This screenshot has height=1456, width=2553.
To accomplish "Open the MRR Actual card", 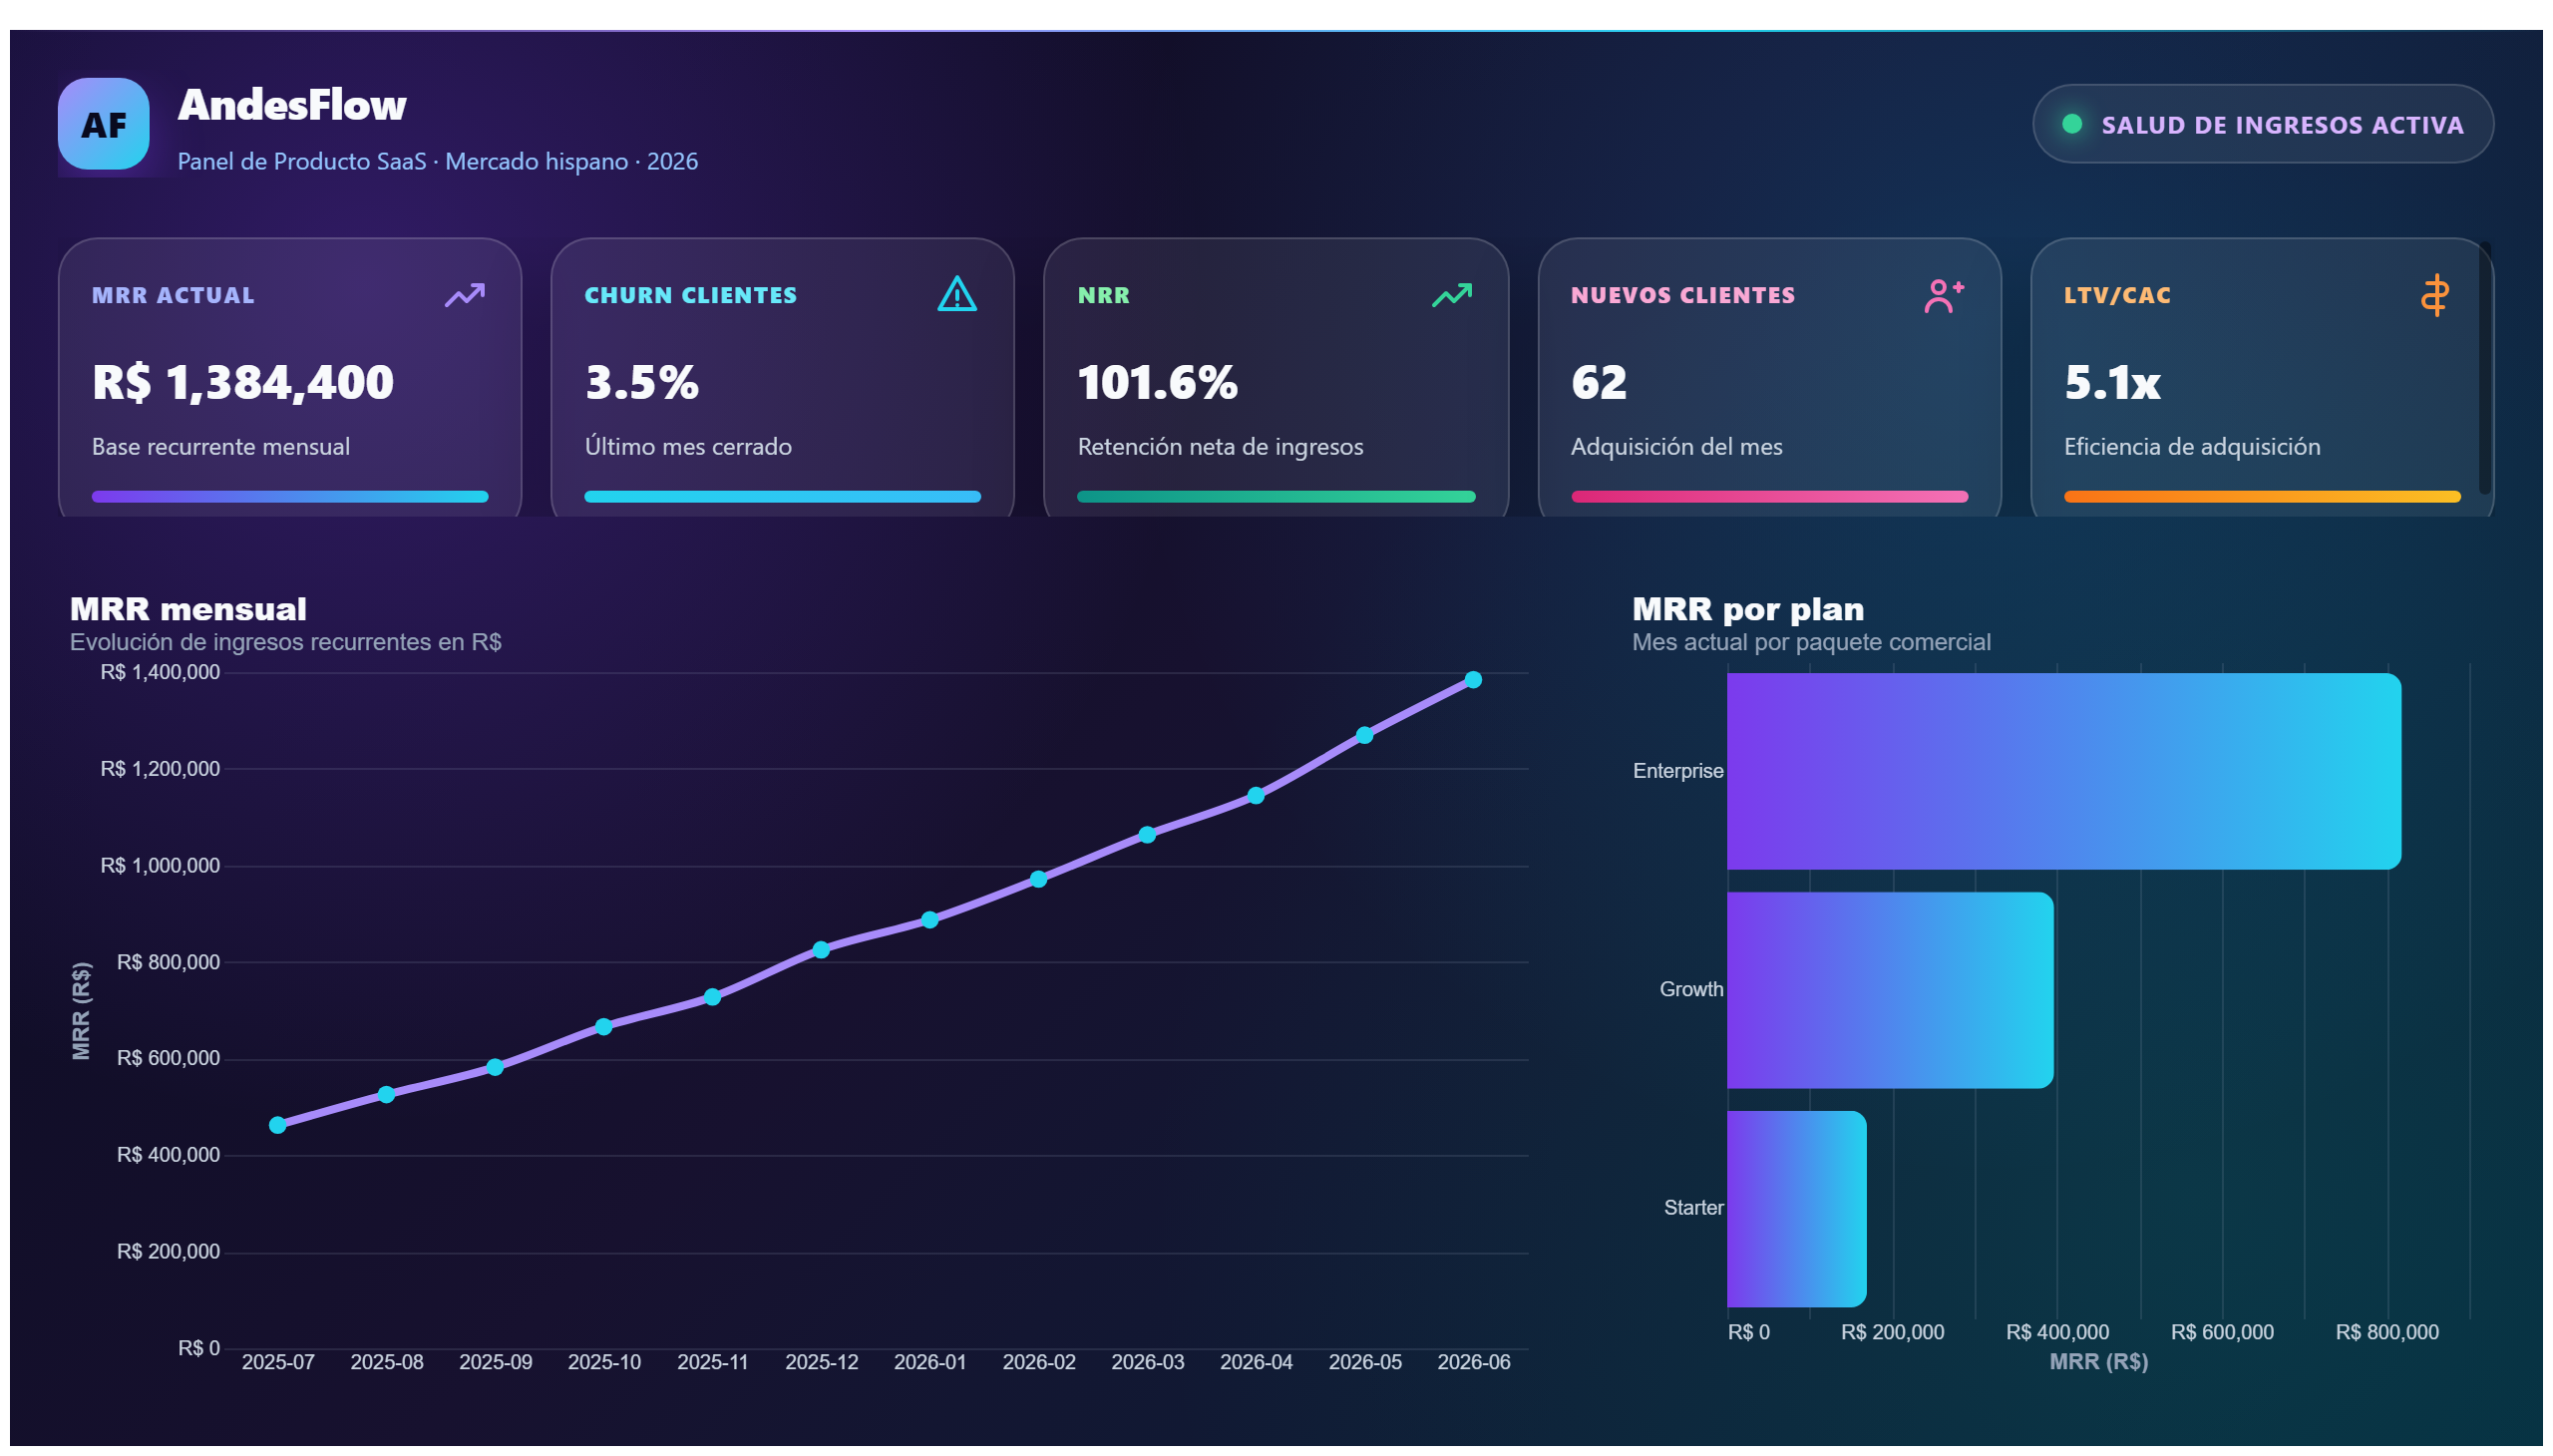I will 290,378.
